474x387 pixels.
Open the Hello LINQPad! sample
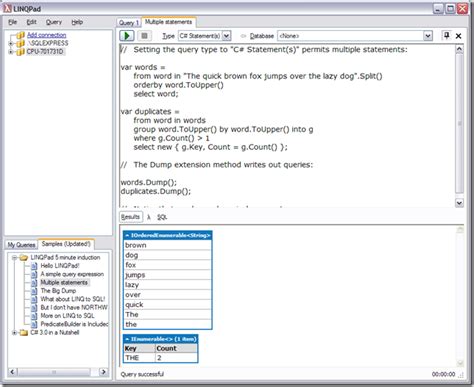(60, 266)
